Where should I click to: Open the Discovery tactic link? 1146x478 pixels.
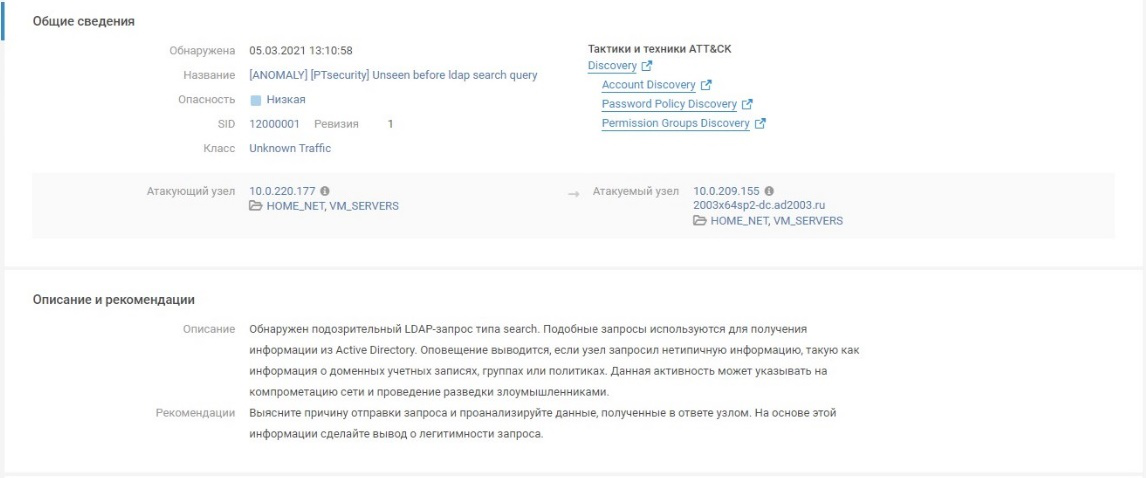pyautogui.click(x=612, y=66)
